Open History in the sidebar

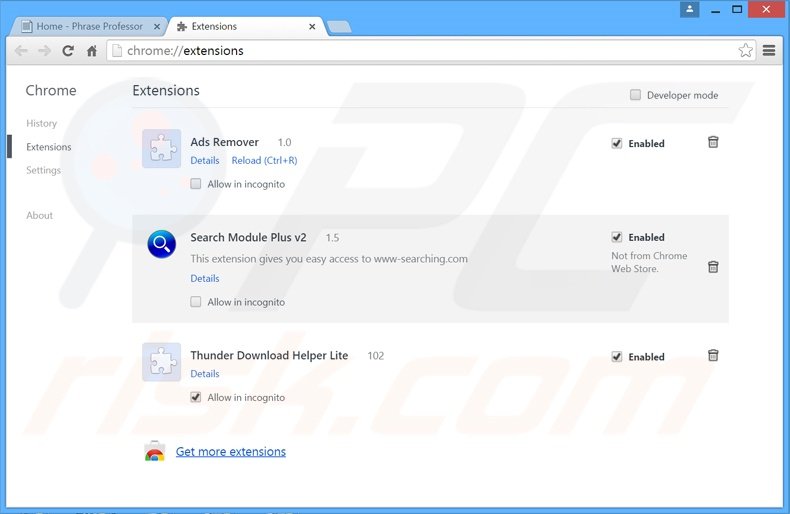(x=41, y=123)
